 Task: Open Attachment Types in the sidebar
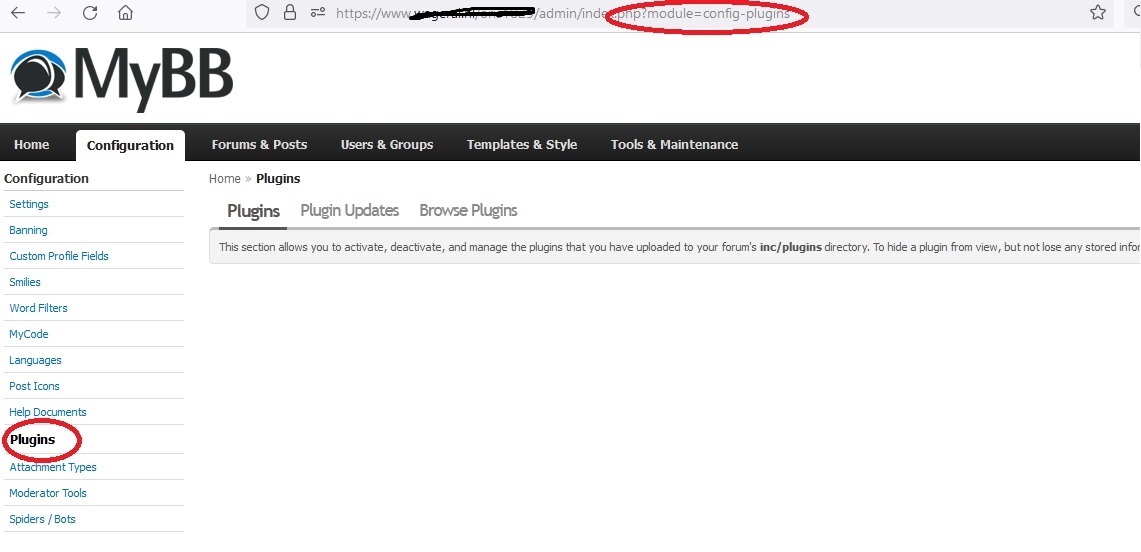pyautogui.click(x=53, y=468)
